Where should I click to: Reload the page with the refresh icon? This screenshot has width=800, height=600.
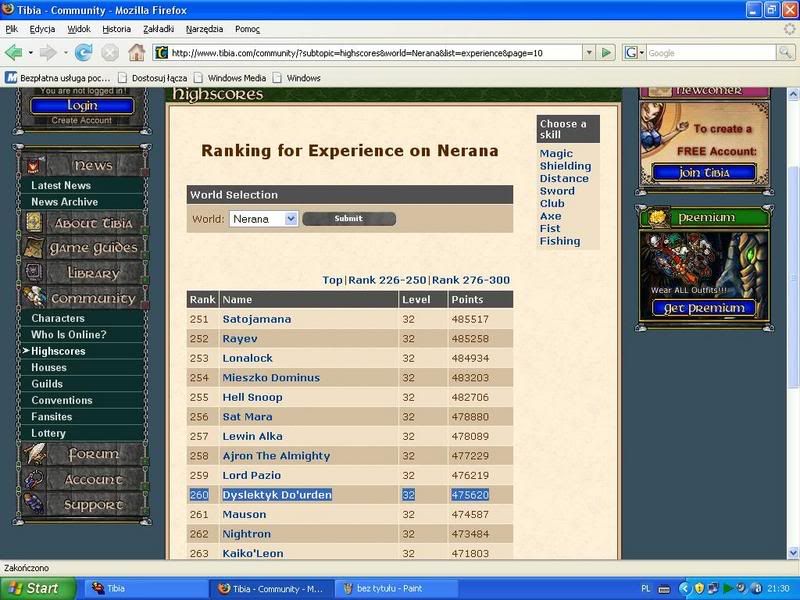(x=83, y=52)
